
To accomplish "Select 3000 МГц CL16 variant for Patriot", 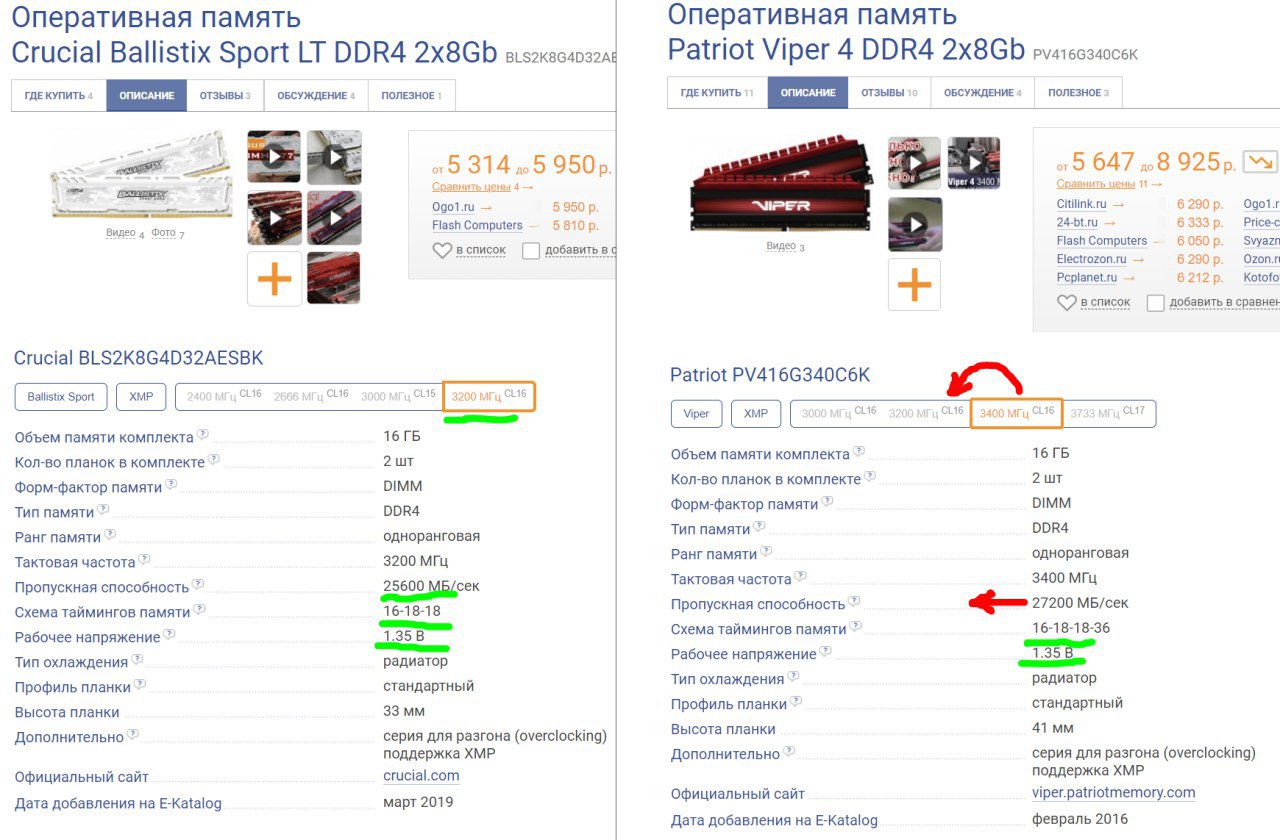I will pos(839,413).
